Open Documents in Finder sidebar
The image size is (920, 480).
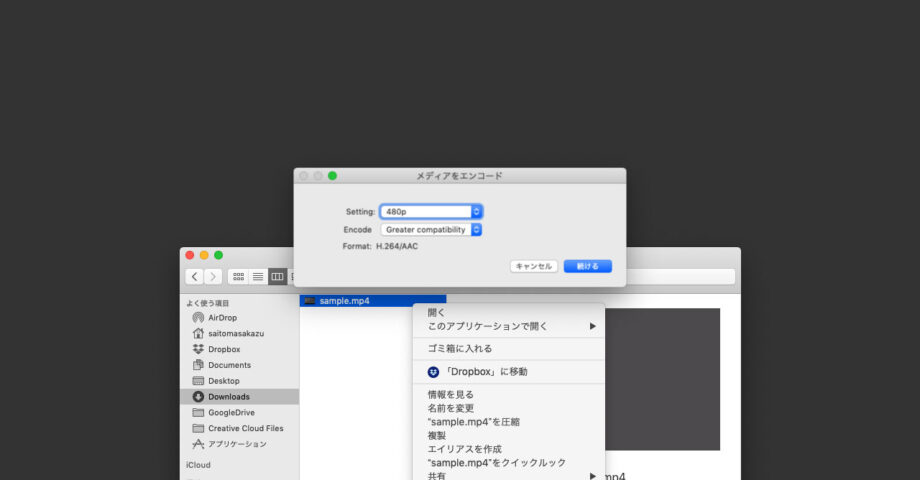click(239, 365)
